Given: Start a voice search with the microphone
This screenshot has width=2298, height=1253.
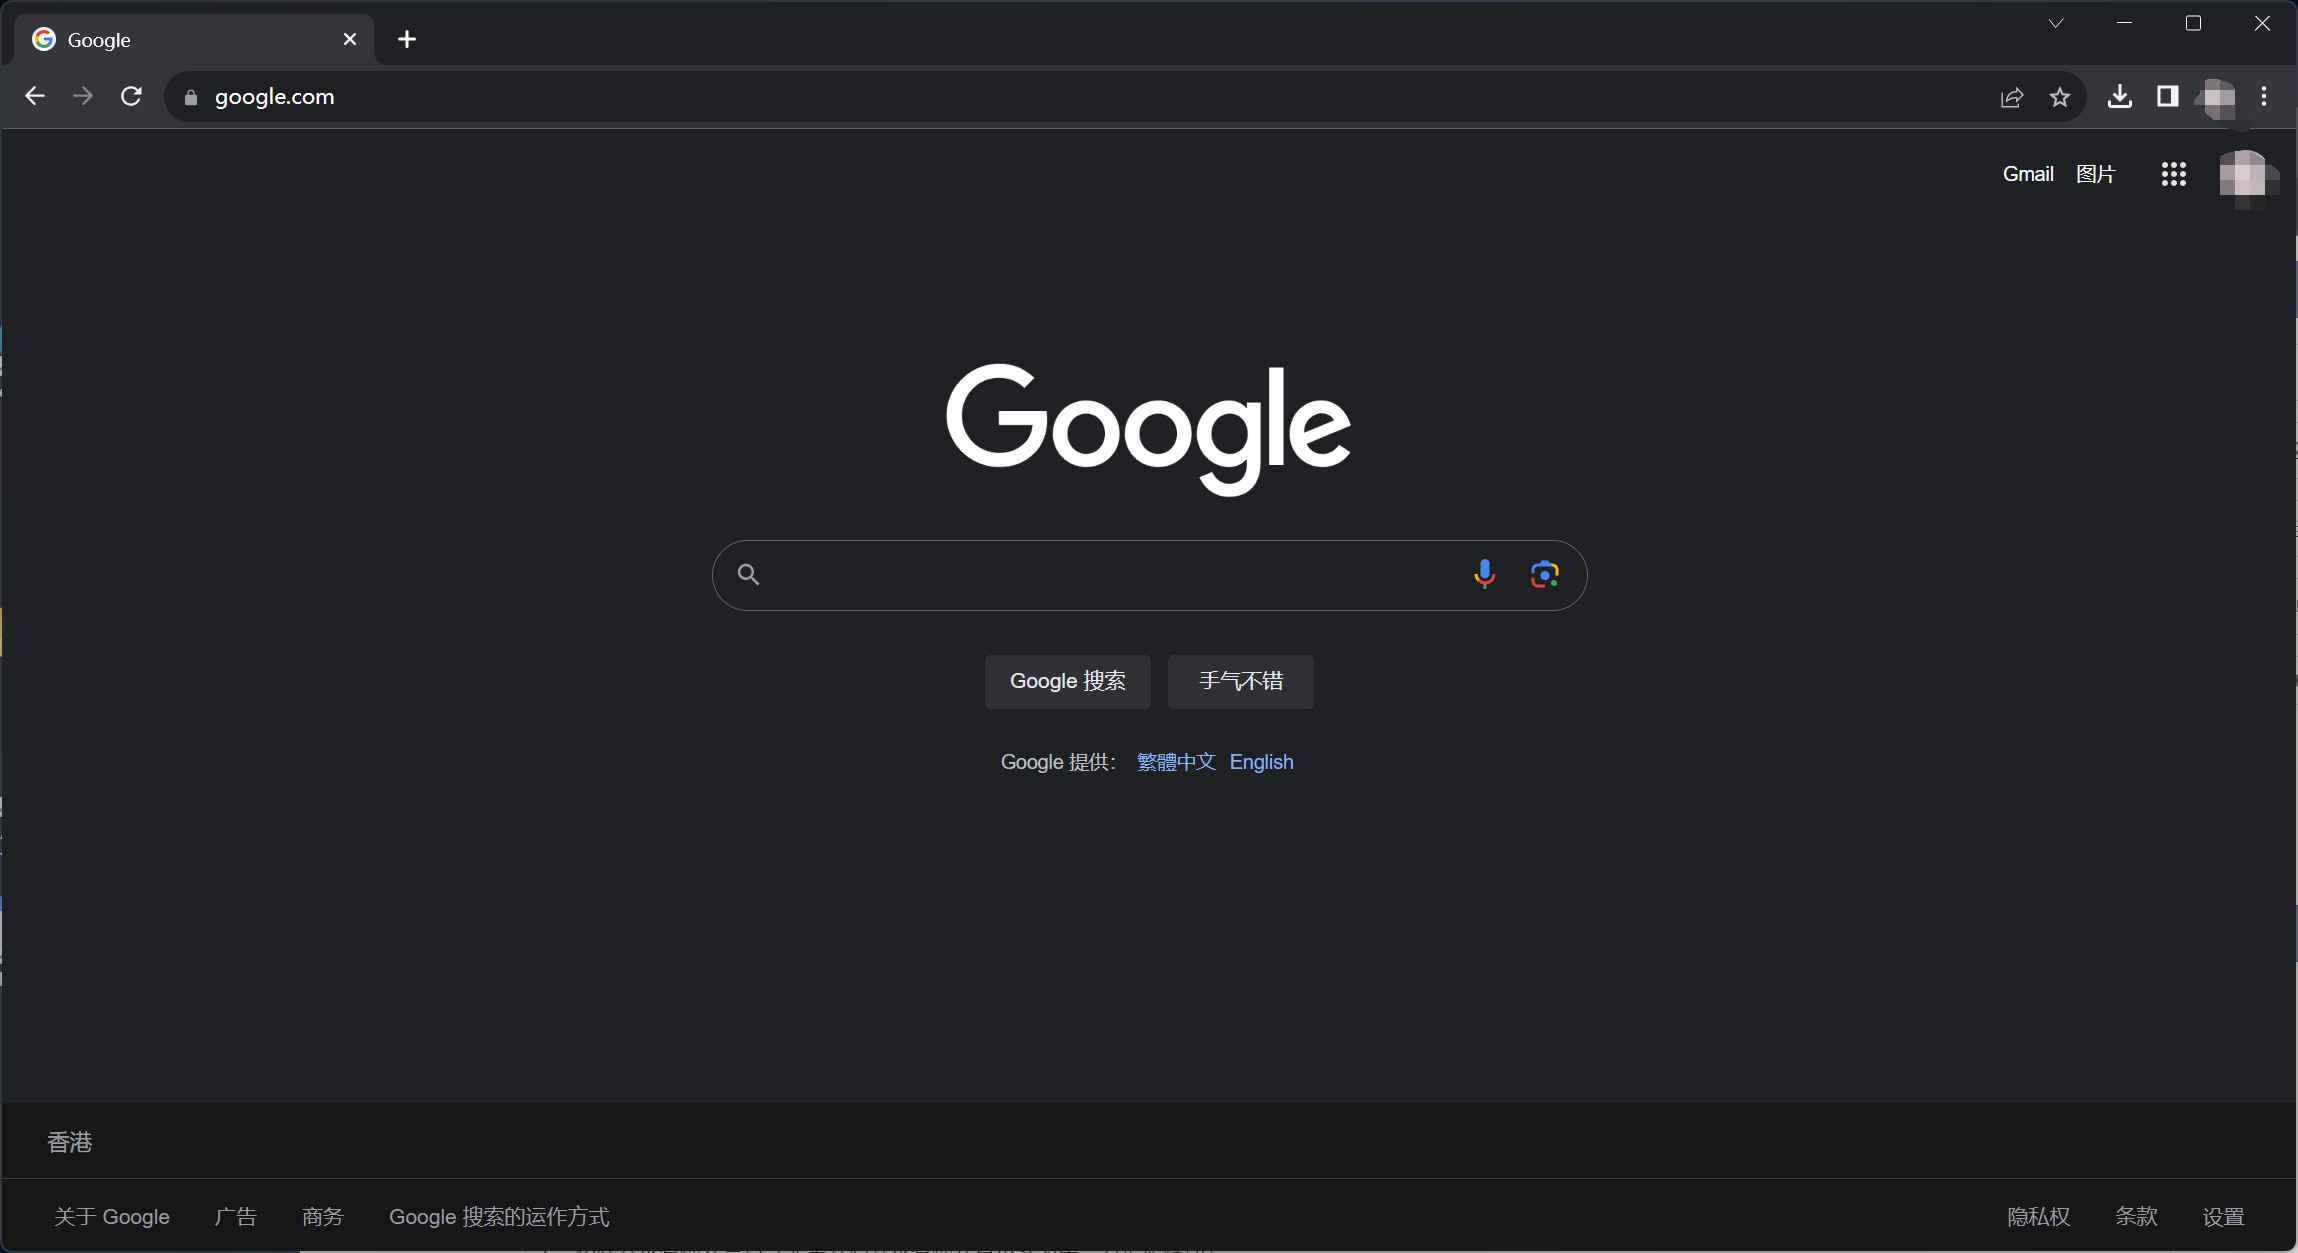Looking at the screenshot, I should pyautogui.click(x=1485, y=574).
